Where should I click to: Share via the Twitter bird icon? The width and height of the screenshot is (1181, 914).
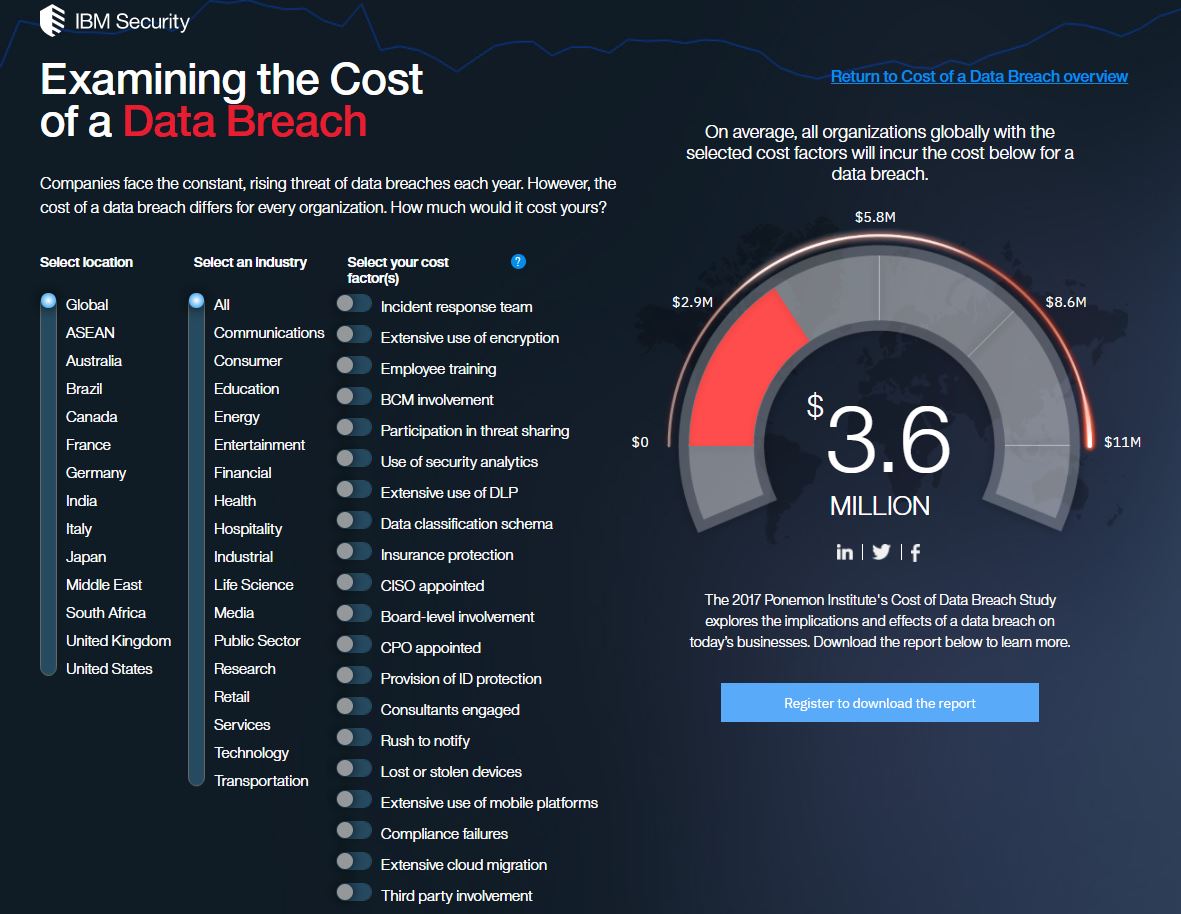coord(881,552)
